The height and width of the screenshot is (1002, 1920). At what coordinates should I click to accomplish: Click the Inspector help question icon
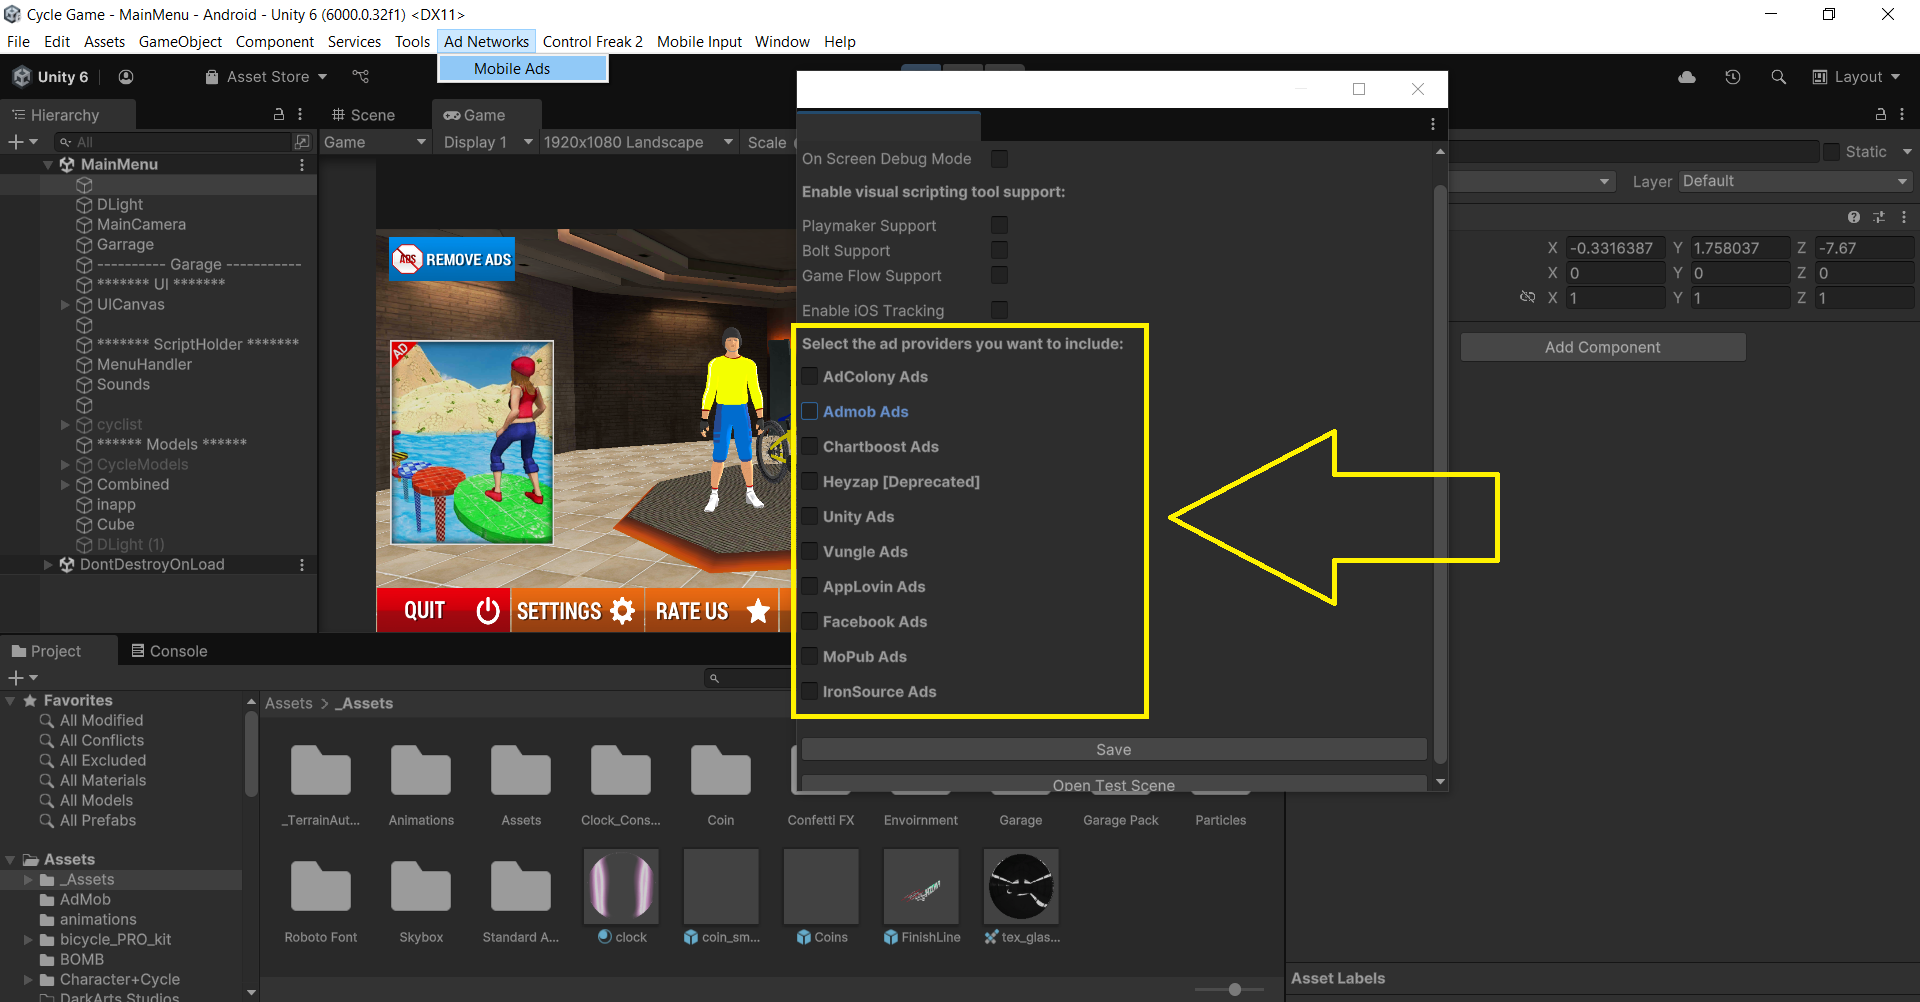(x=1854, y=217)
